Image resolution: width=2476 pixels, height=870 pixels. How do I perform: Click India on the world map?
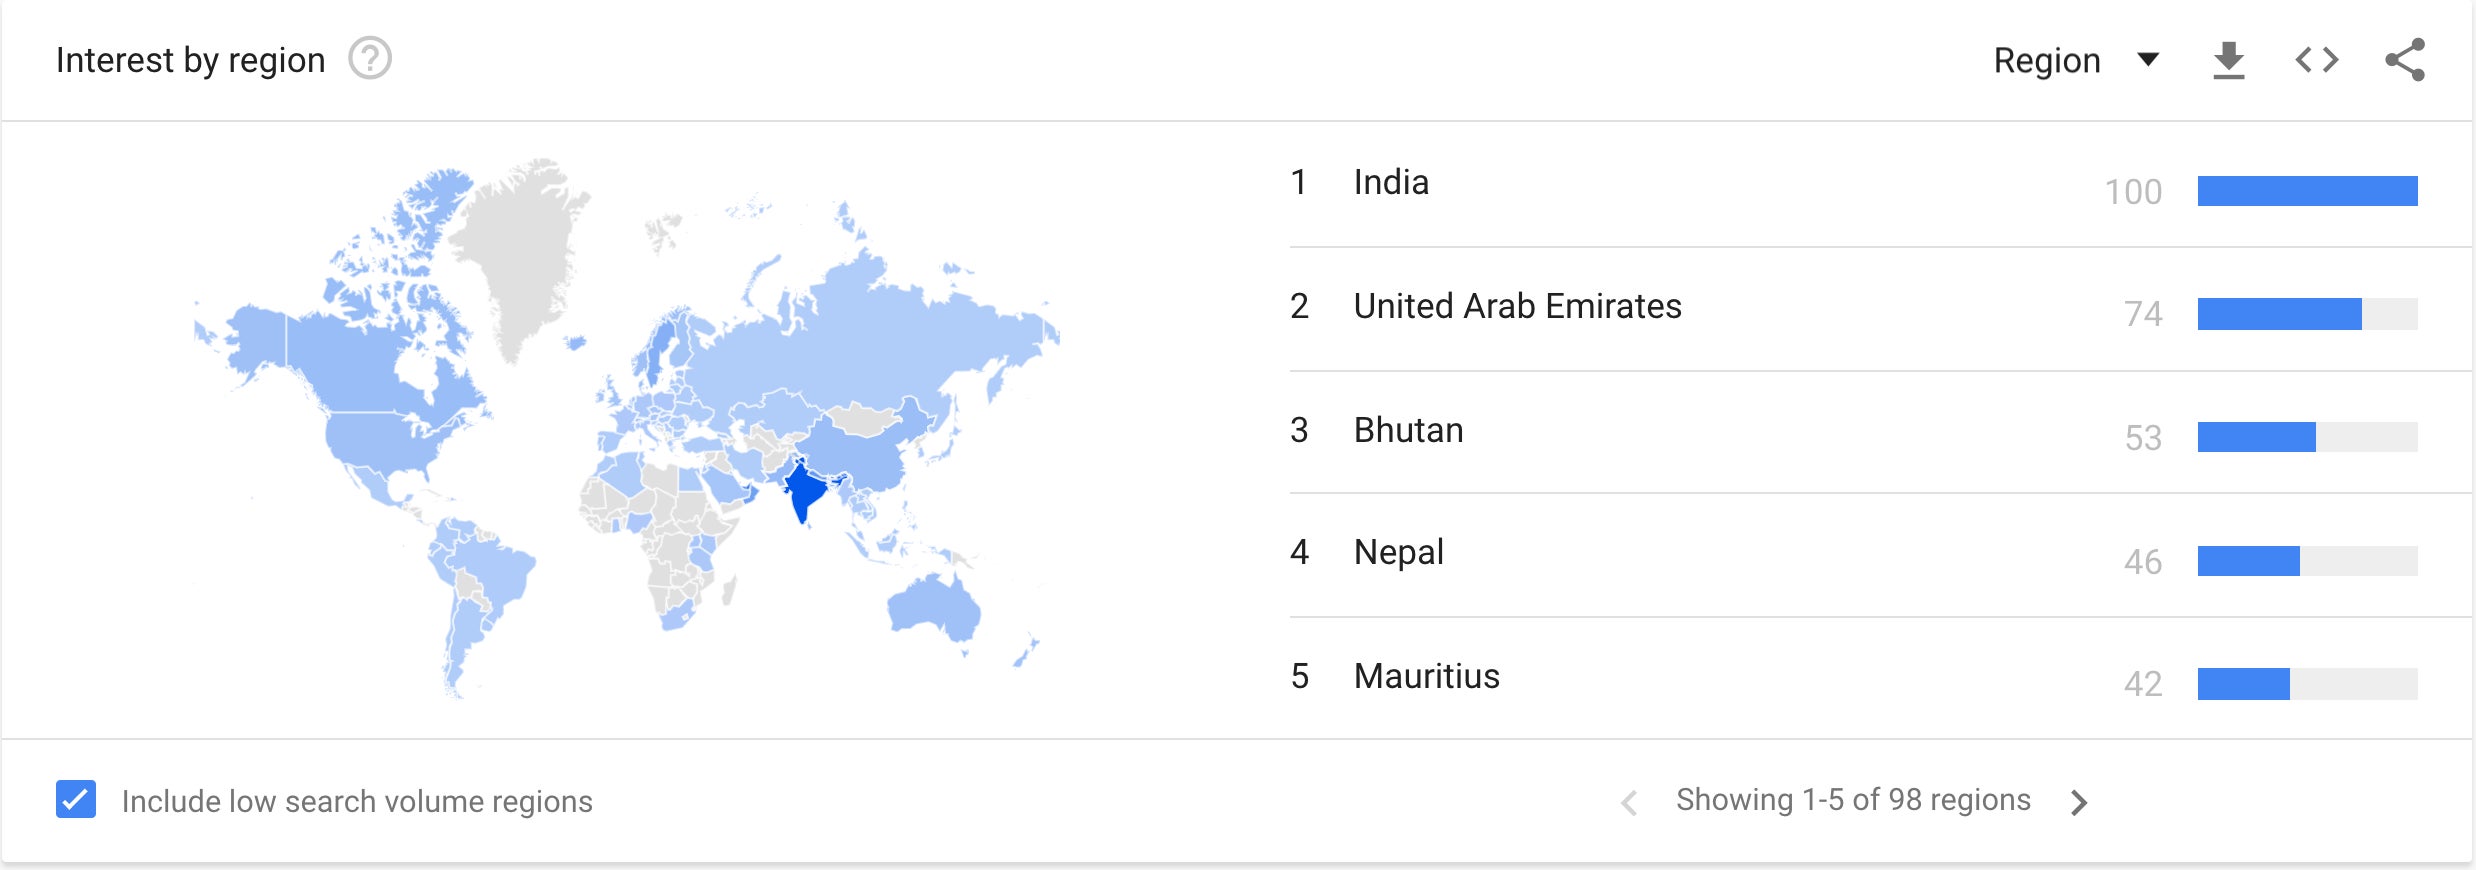pos(804,490)
